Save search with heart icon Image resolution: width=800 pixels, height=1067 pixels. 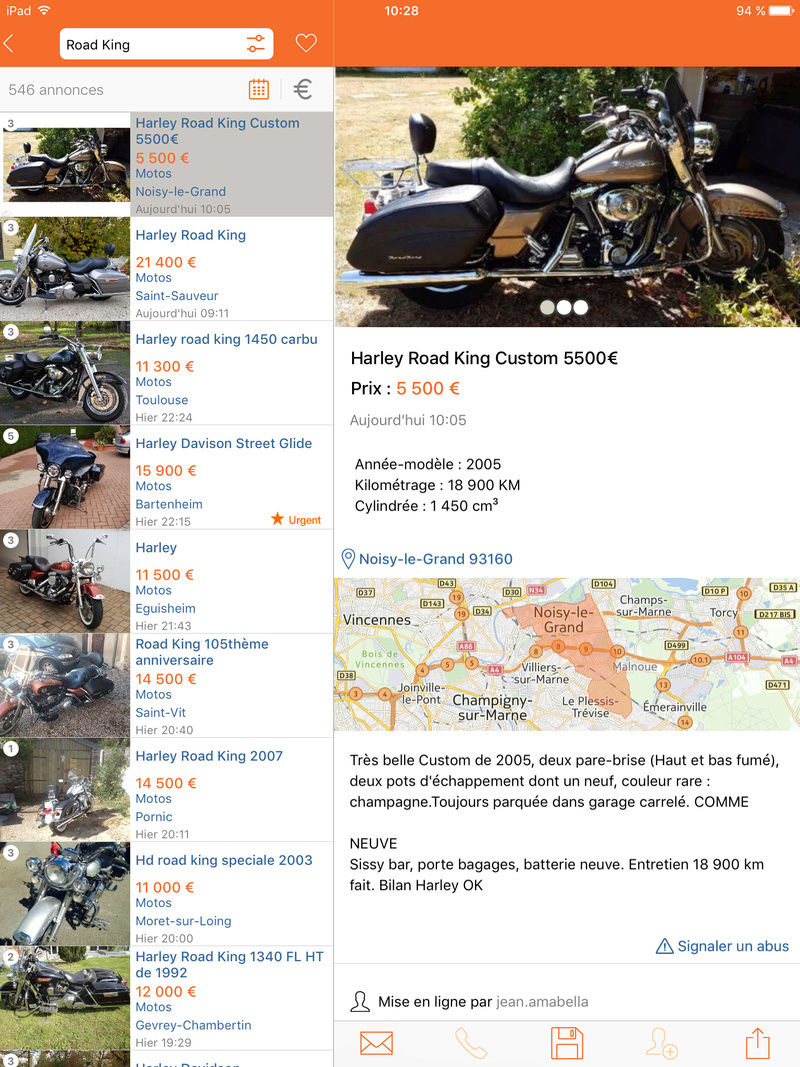306,44
